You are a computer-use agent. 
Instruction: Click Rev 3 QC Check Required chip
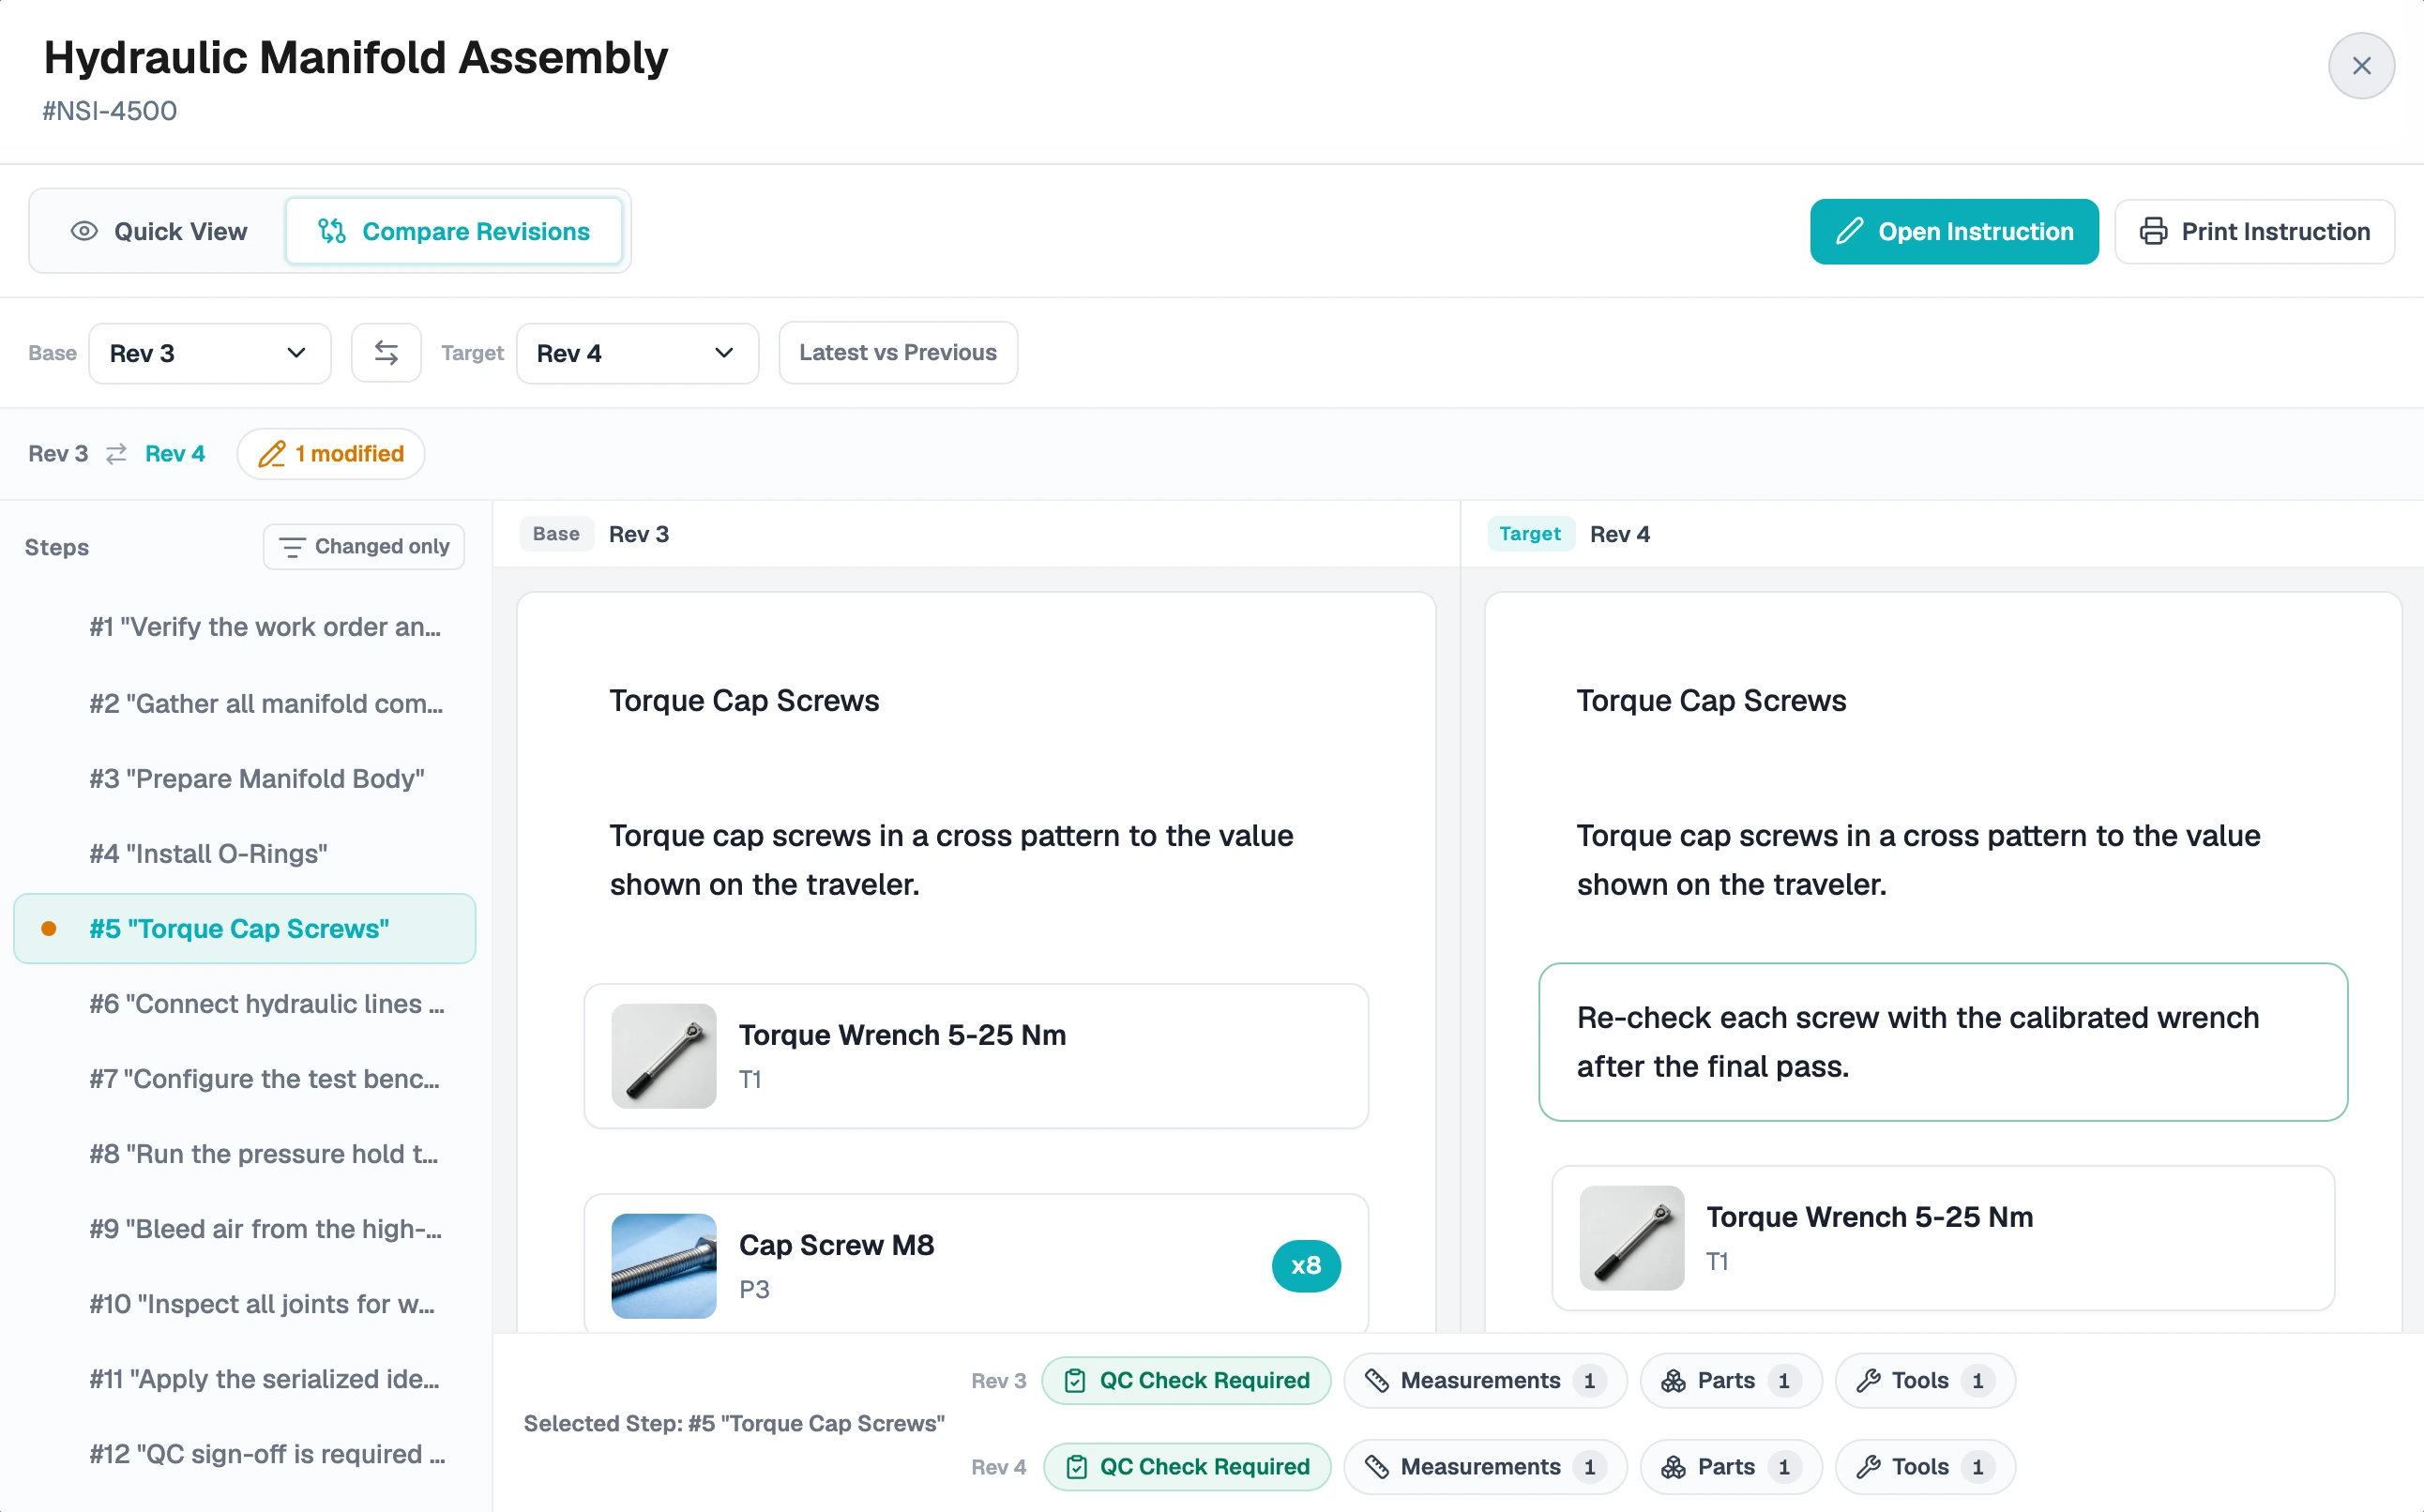(x=1186, y=1381)
